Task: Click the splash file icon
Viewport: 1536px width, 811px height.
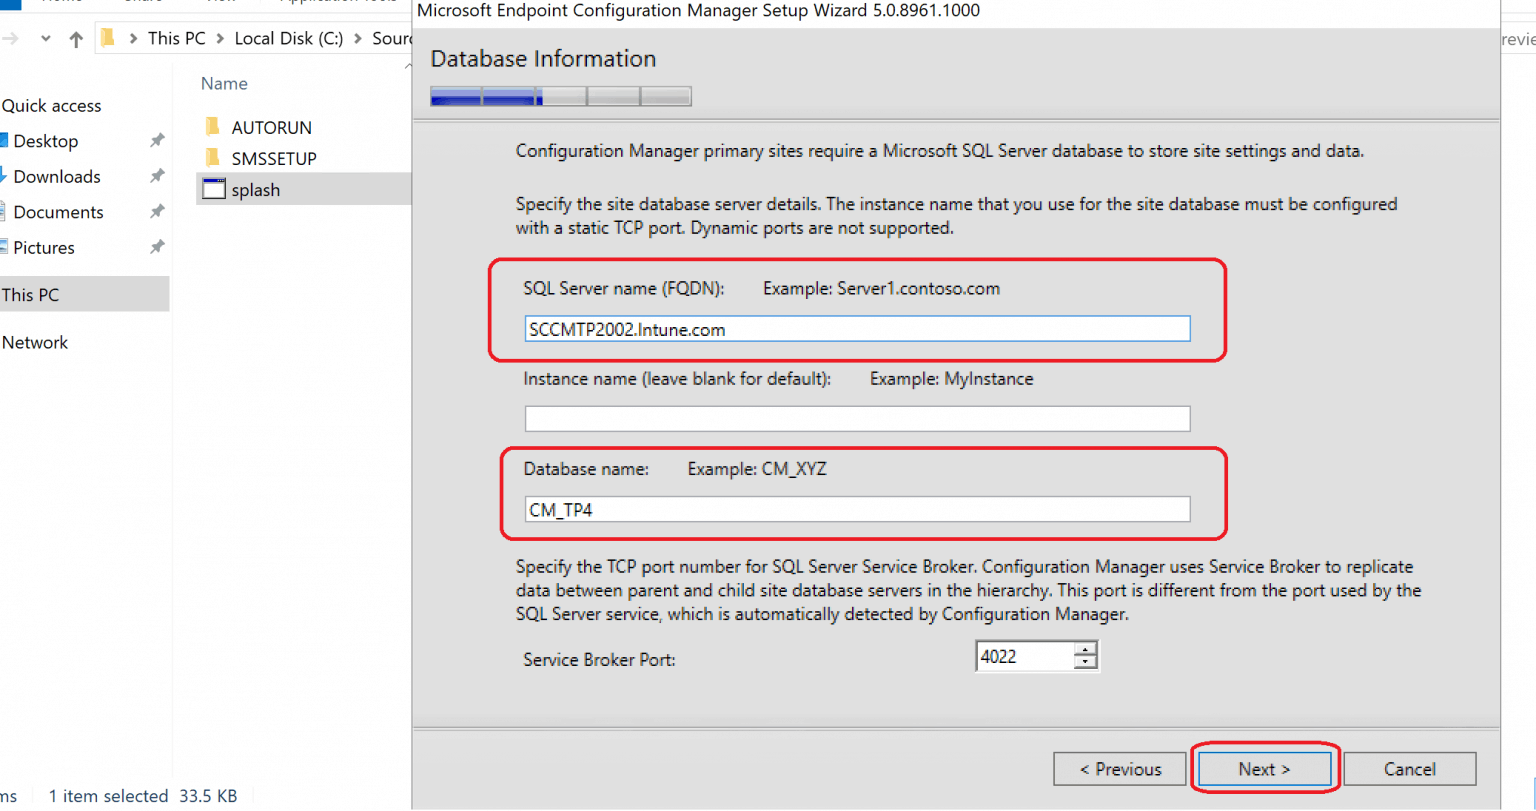Action: (x=213, y=189)
